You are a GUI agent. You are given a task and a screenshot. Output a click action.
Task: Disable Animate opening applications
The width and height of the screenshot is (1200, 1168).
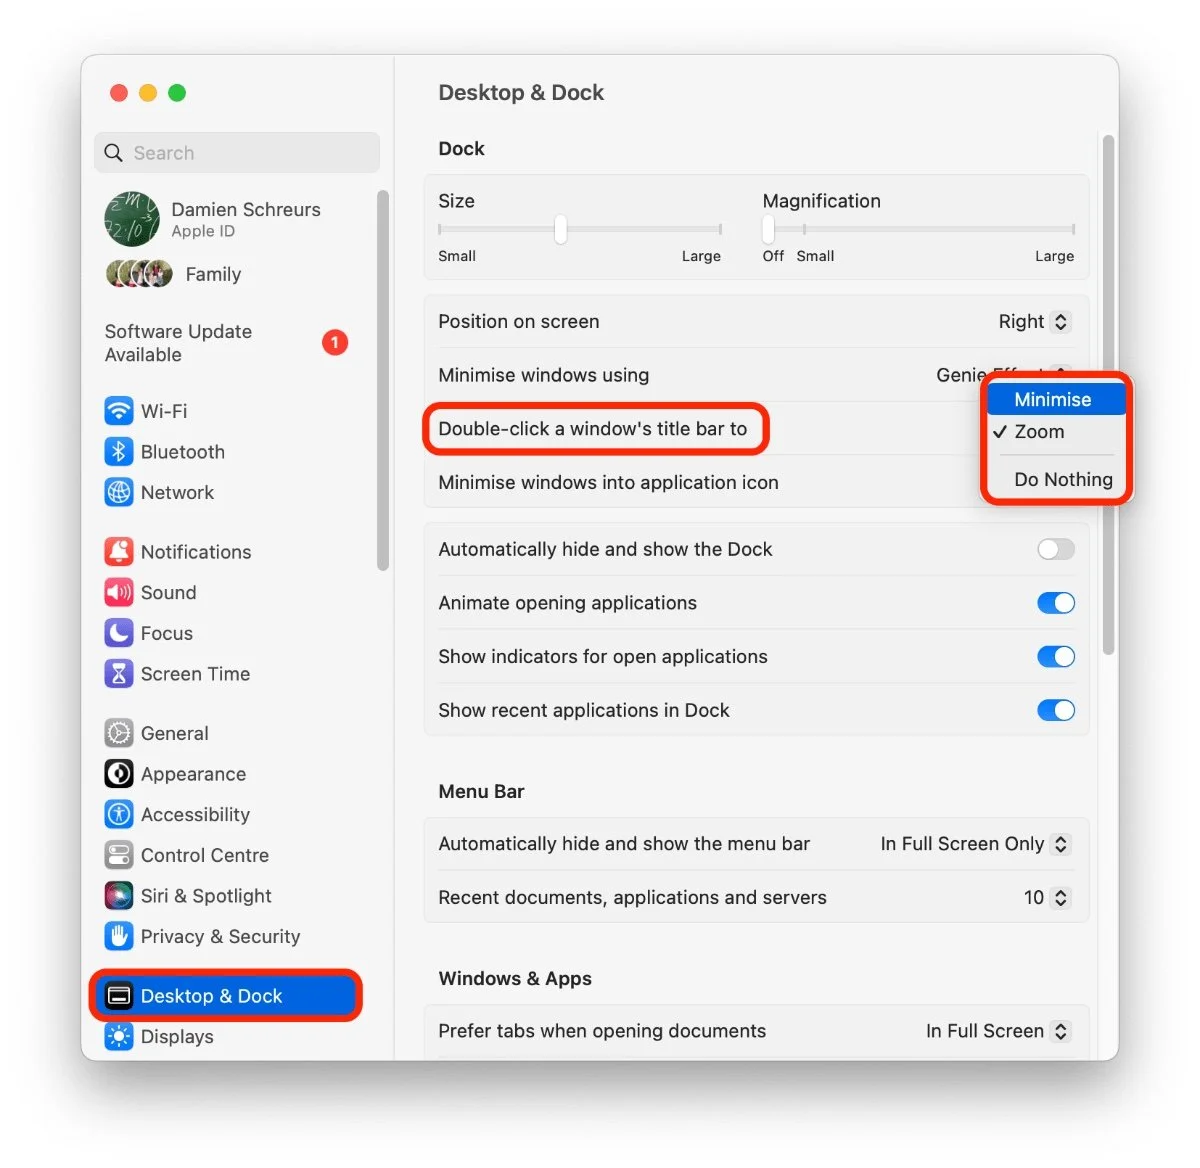pos(1056,603)
